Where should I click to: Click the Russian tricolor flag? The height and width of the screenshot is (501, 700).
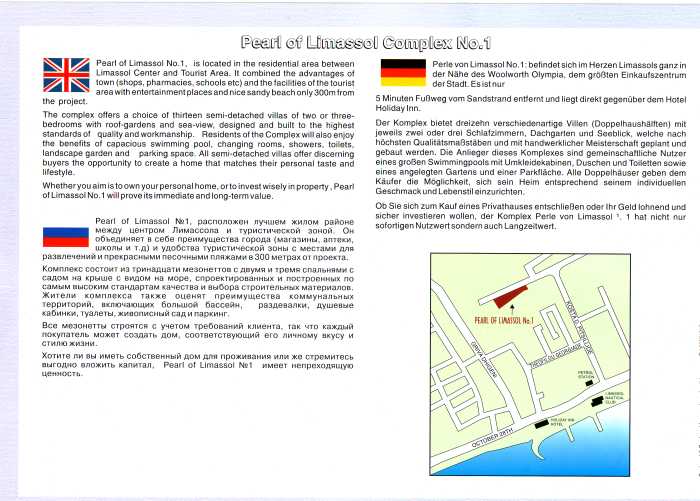[x=66, y=237]
